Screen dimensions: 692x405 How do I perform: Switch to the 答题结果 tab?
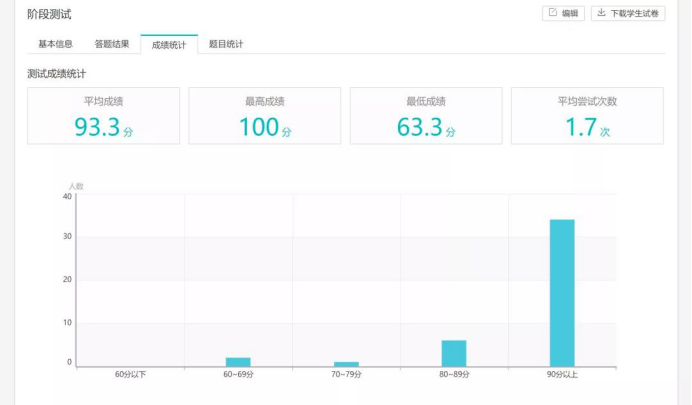pyautogui.click(x=112, y=44)
